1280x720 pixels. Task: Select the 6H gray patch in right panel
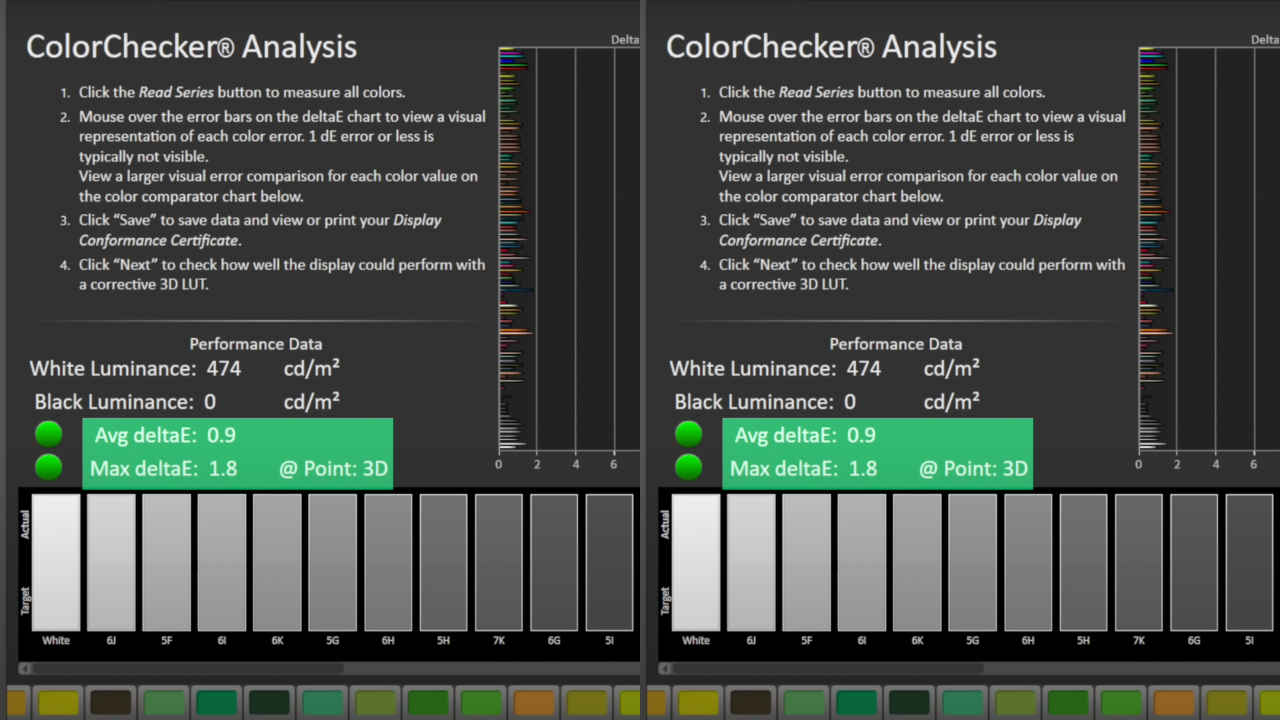tap(1028, 561)
